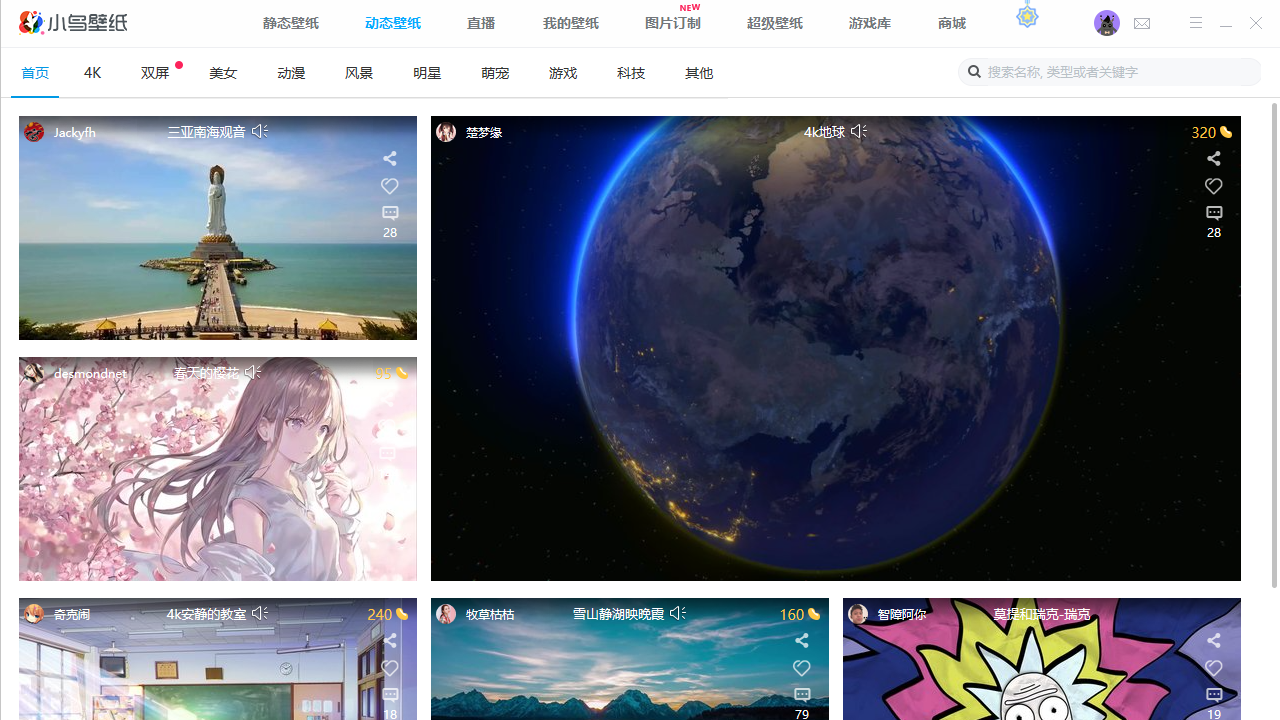Open the 我的壁纸 section
1280x720 pixels.
pos(570,22)
